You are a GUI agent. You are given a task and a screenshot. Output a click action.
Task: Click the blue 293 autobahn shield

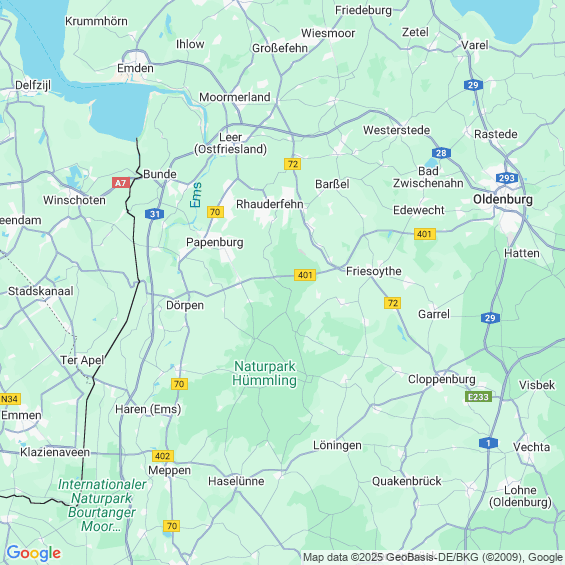point(507,178)
